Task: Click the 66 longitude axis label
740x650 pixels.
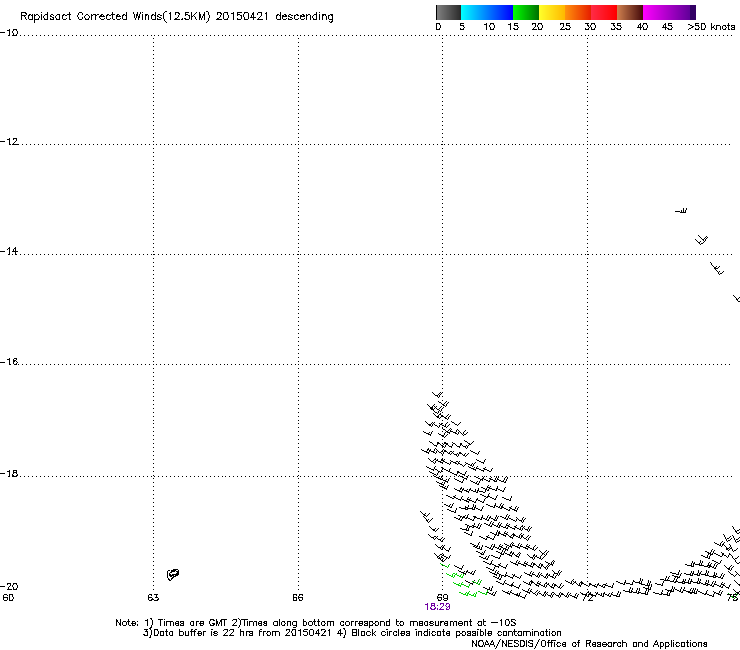Action: [298, 598]
